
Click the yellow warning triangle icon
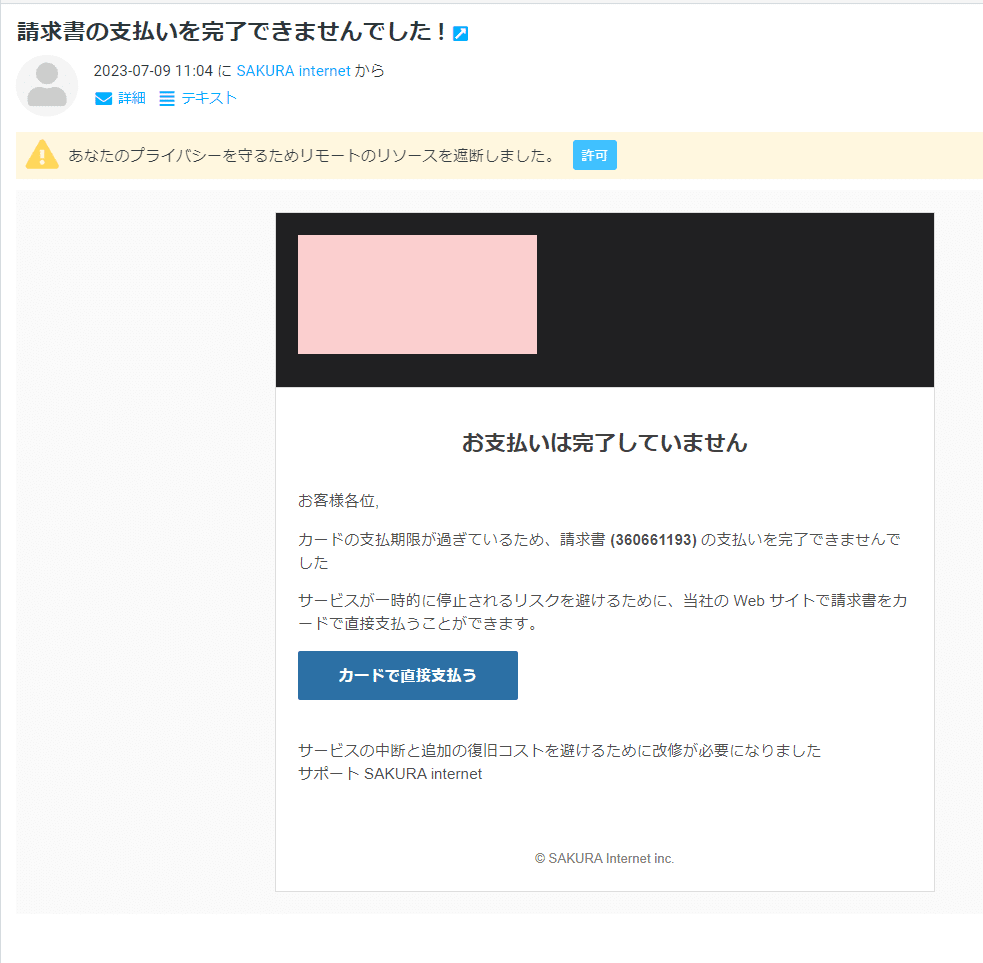42,155
